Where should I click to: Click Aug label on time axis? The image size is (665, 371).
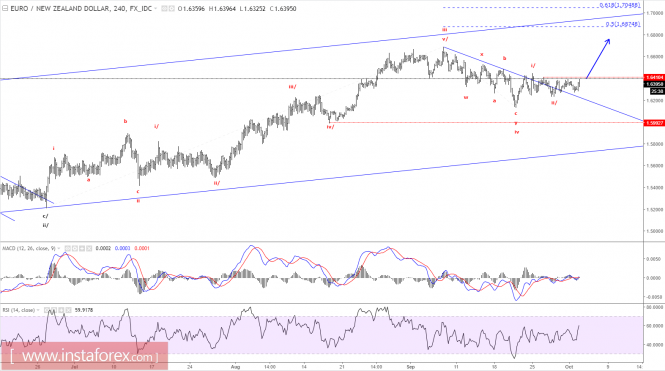[x=235, y=367]
